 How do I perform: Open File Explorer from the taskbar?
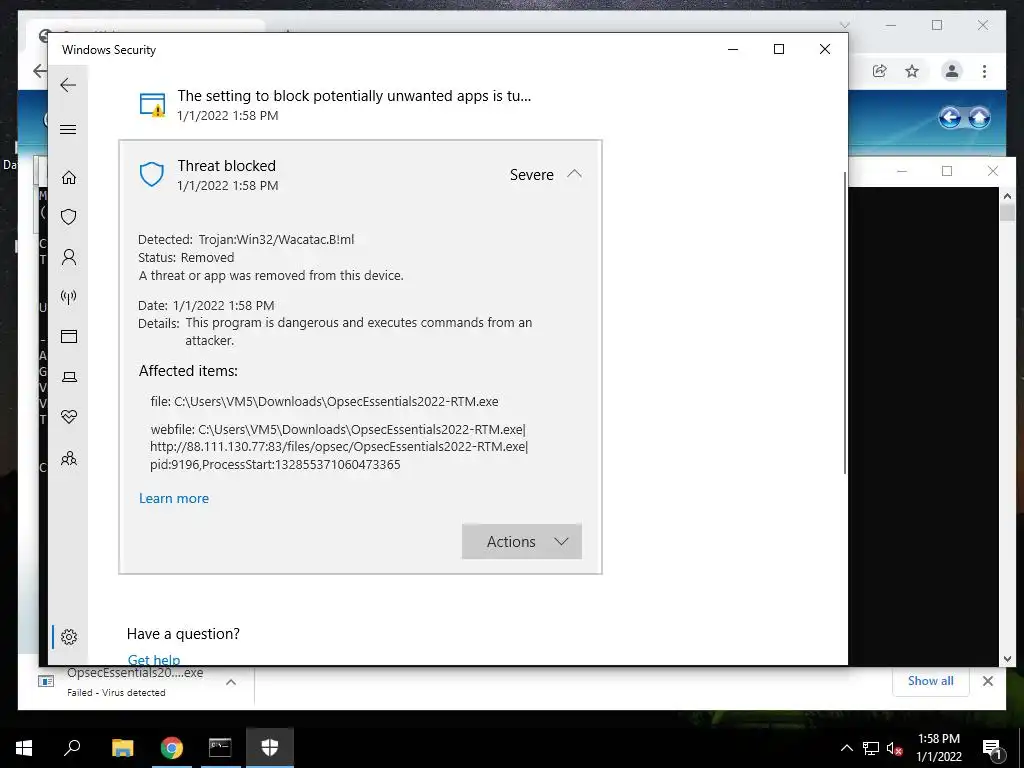click(122, 748)
